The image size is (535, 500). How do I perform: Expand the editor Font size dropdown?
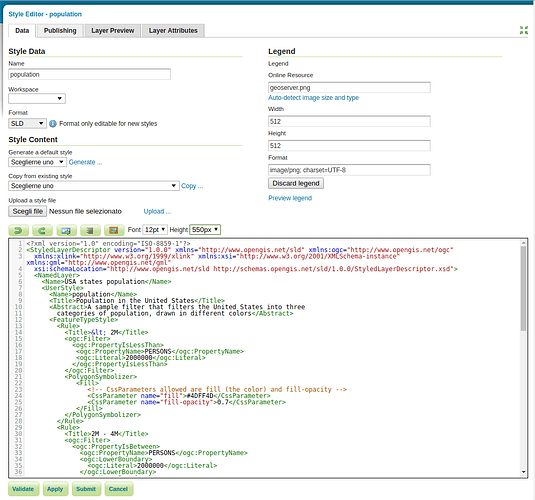click(x=155, y=230)
